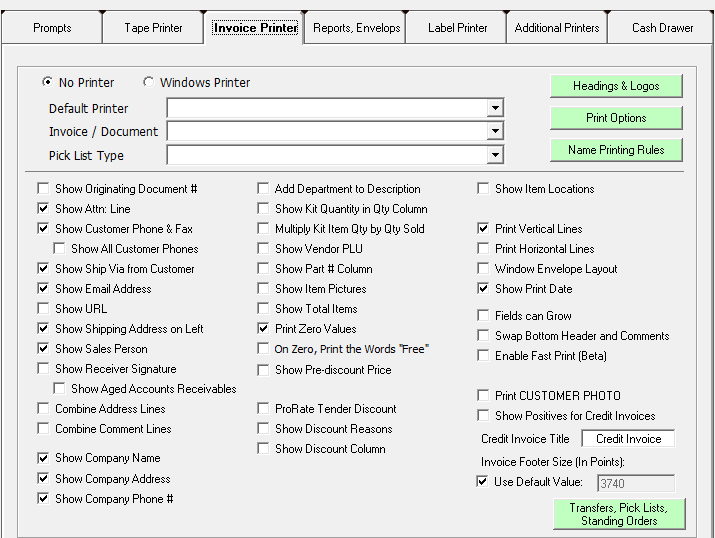
Task: Enable Print Horizontal Lines
Action: (x=483, y=248)
